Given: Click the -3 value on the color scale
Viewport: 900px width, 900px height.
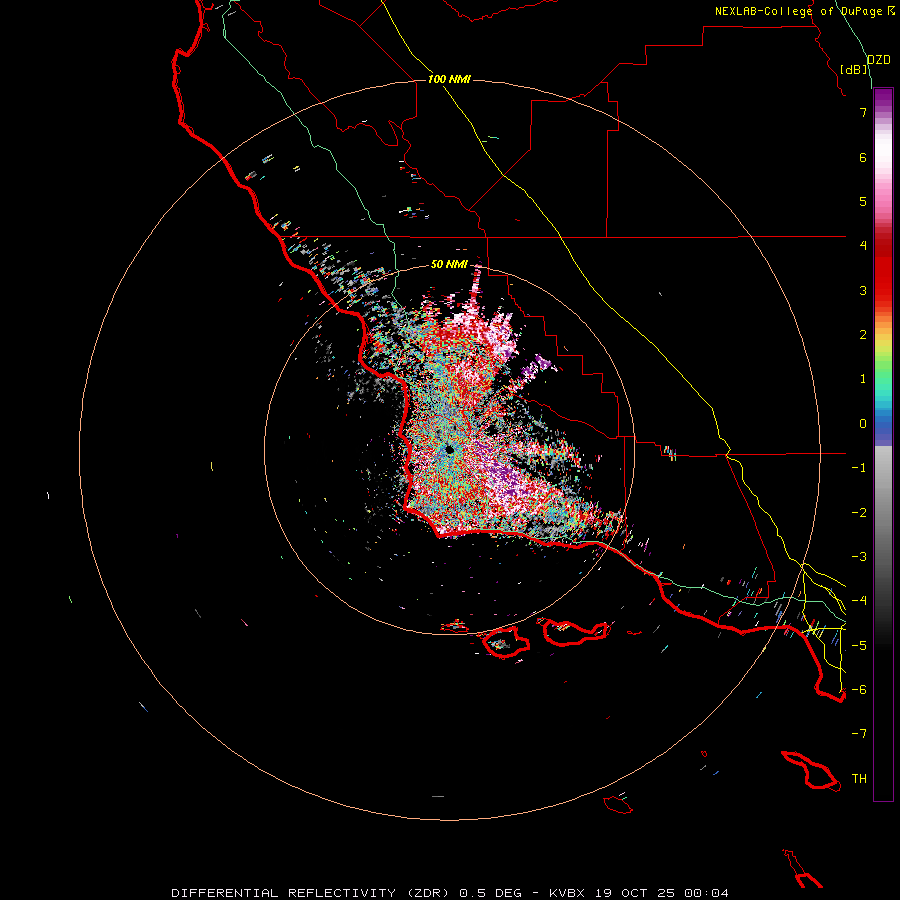Looking at the screenshot, I should click(859, 557).
